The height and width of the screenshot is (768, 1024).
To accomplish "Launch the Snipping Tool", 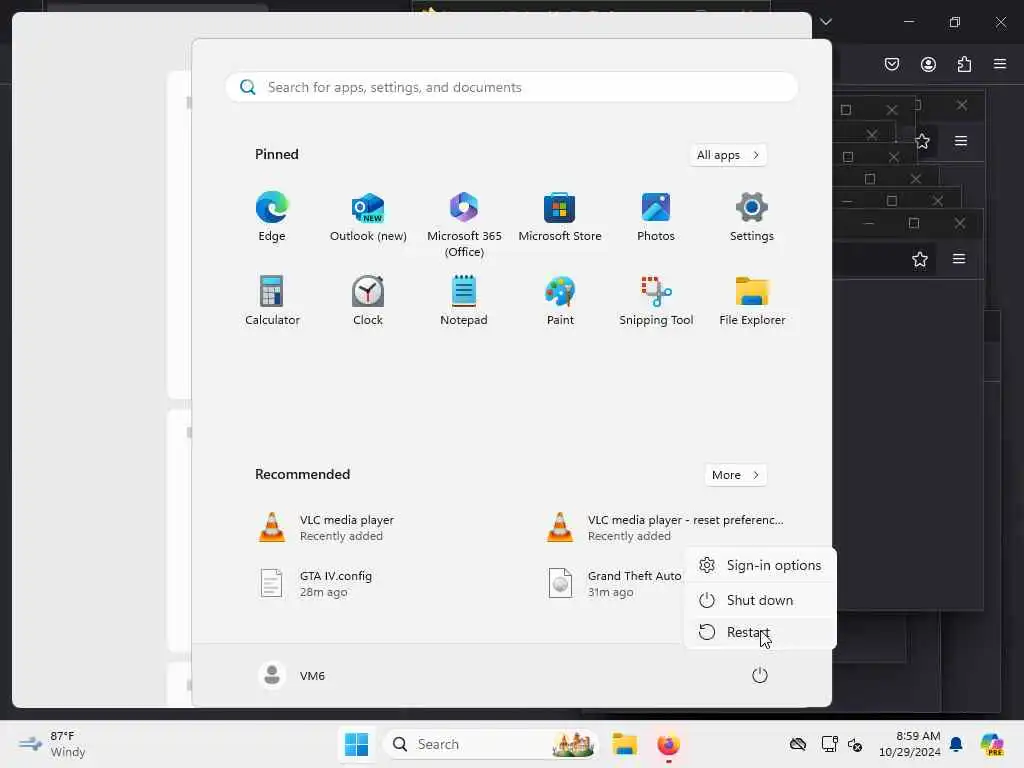I will point(656,300).
